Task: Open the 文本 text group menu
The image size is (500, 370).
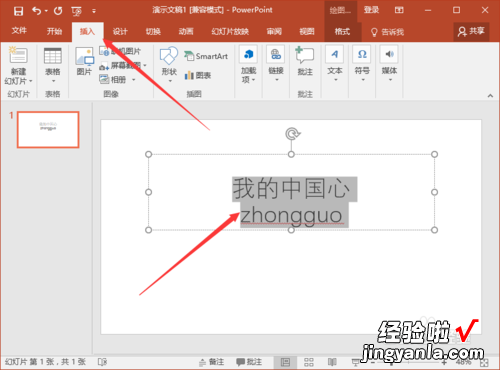Action: pyautogui.click(x=335, y=64)
